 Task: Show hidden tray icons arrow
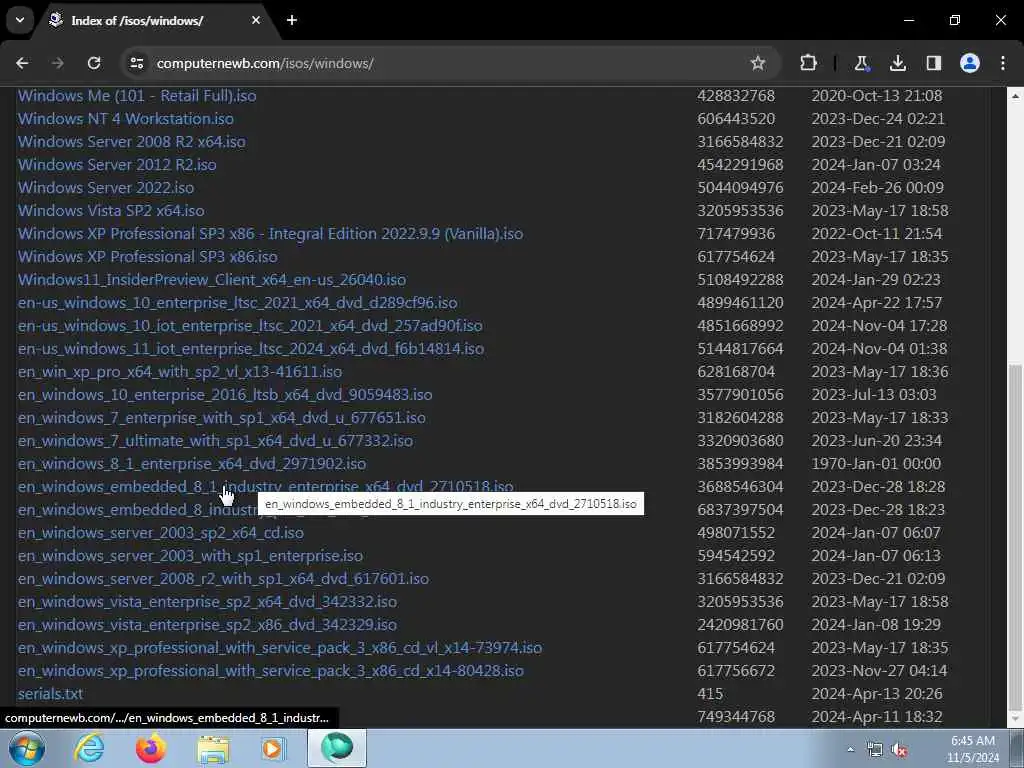pos(850,750)
